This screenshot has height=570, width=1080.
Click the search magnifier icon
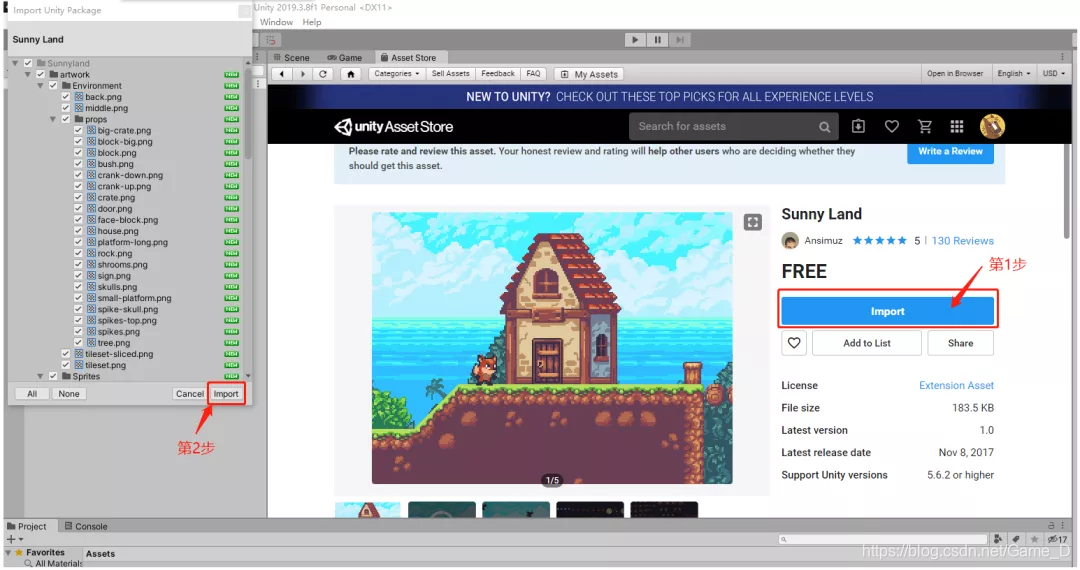tap(824, 127)
